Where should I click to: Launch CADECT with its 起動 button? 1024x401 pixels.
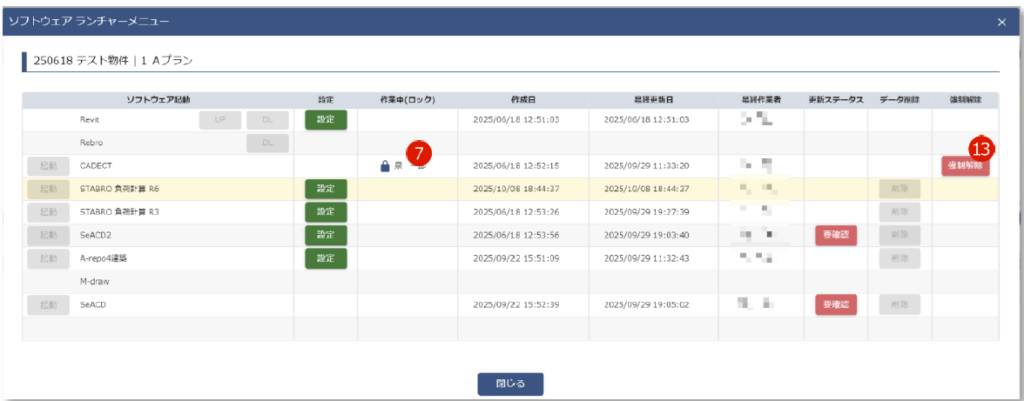tap(49, 166)
